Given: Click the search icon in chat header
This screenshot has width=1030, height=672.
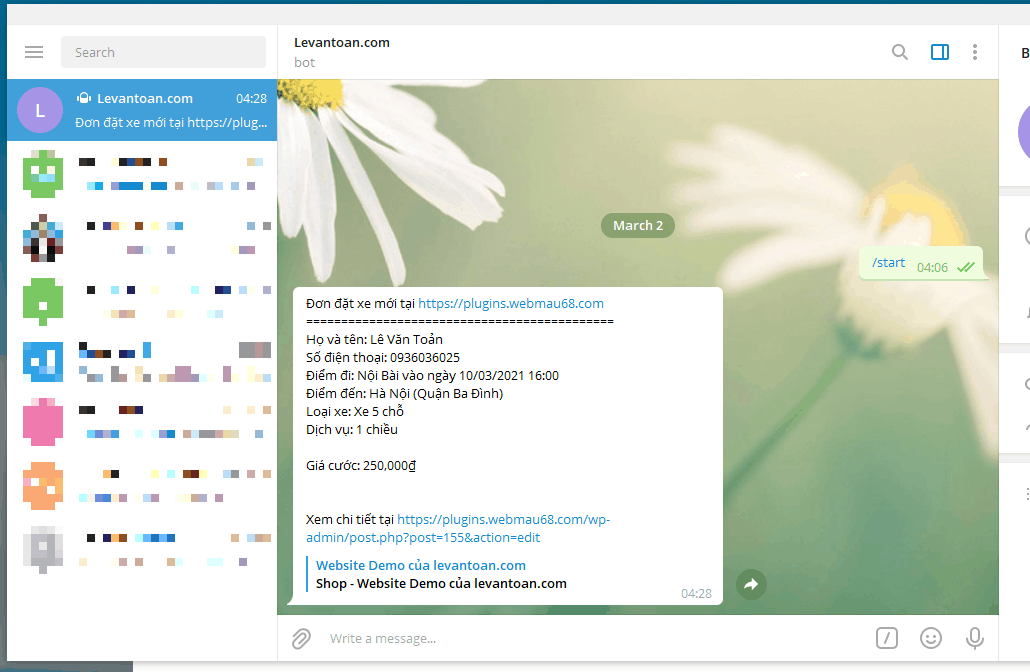Looking at the screenshot, I should coord(899,51).
